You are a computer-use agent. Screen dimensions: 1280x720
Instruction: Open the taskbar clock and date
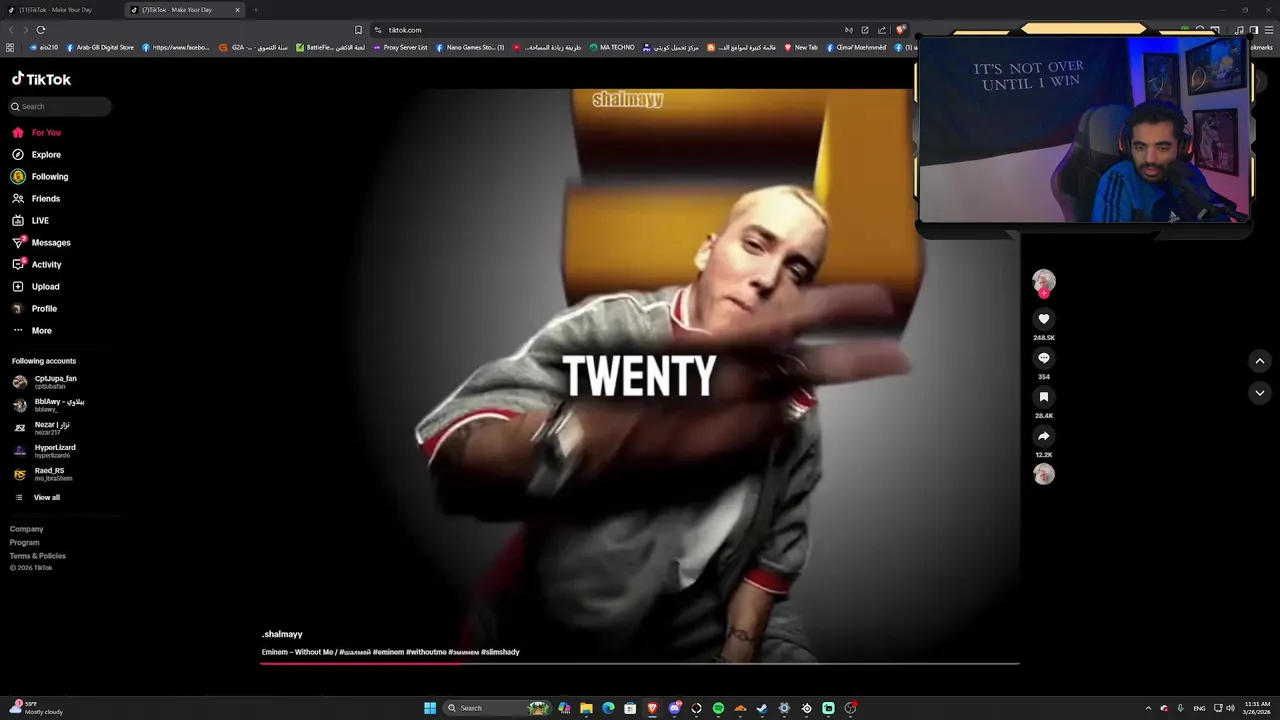coord(1259,708)
